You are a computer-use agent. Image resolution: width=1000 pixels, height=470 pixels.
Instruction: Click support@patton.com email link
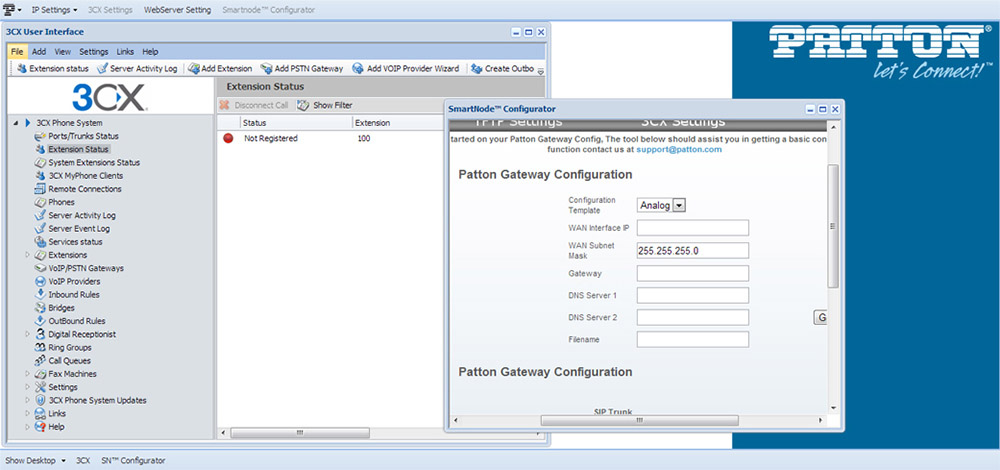tap(679, 149)
